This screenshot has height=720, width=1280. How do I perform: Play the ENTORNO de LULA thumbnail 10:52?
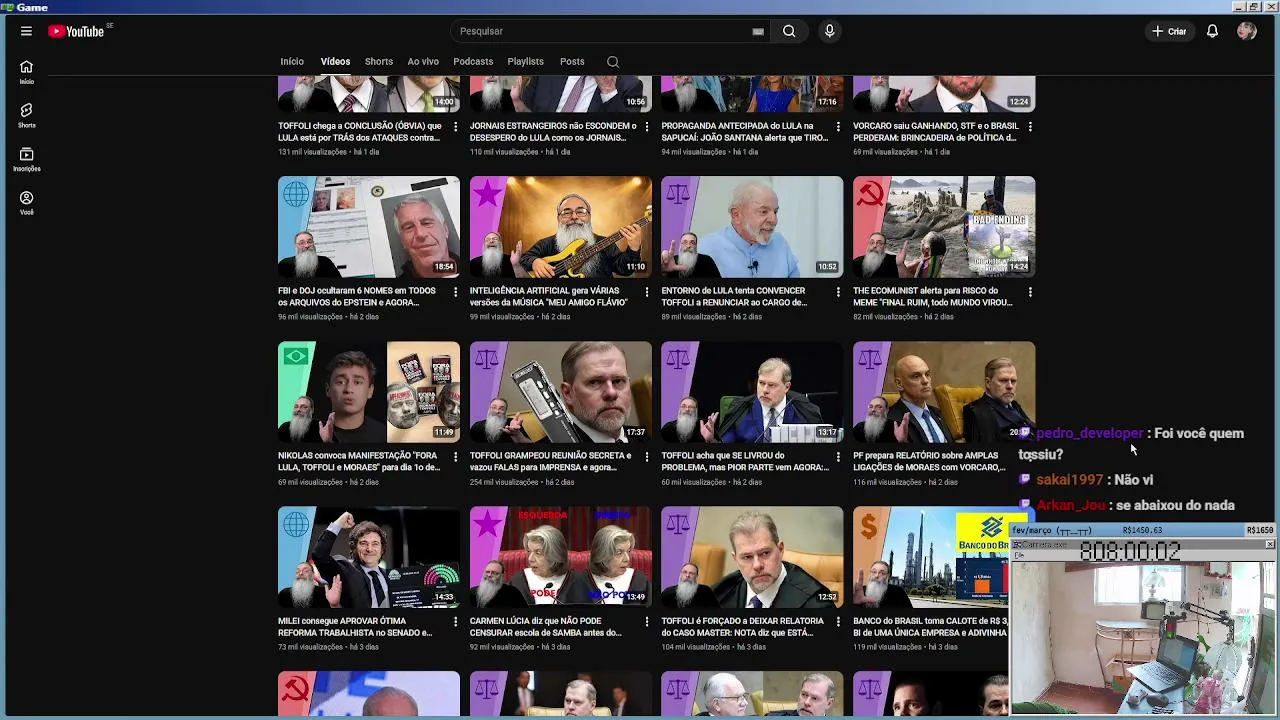[752, 227]
